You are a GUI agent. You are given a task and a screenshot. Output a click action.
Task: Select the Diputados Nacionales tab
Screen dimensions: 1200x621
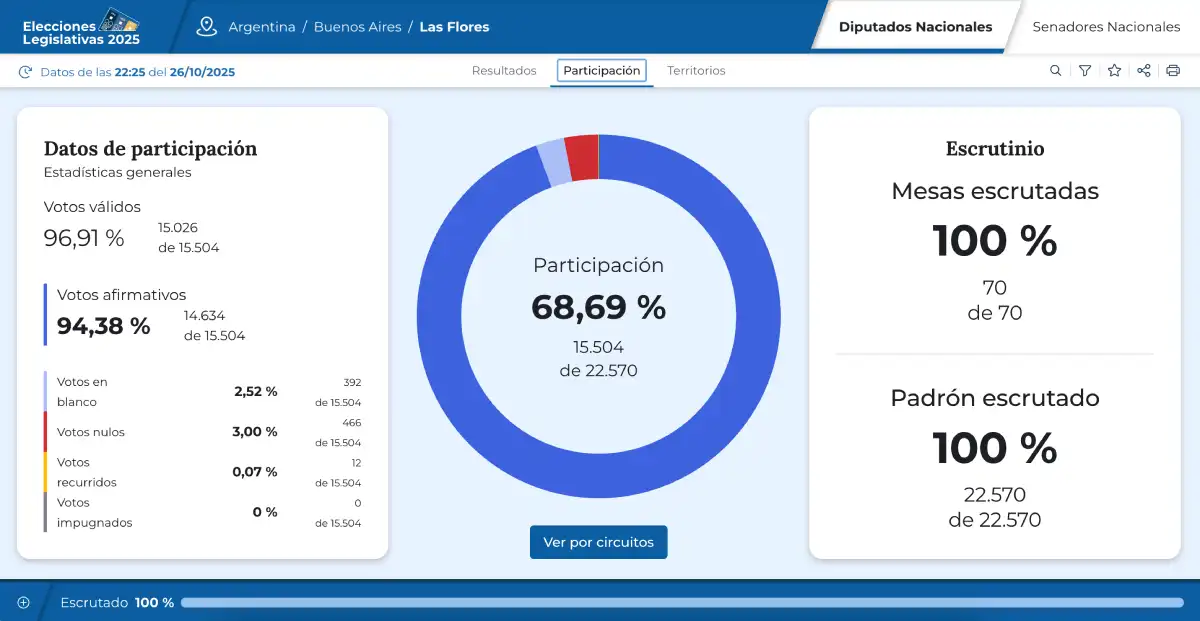pyautogui.click(x=915, y=27)
